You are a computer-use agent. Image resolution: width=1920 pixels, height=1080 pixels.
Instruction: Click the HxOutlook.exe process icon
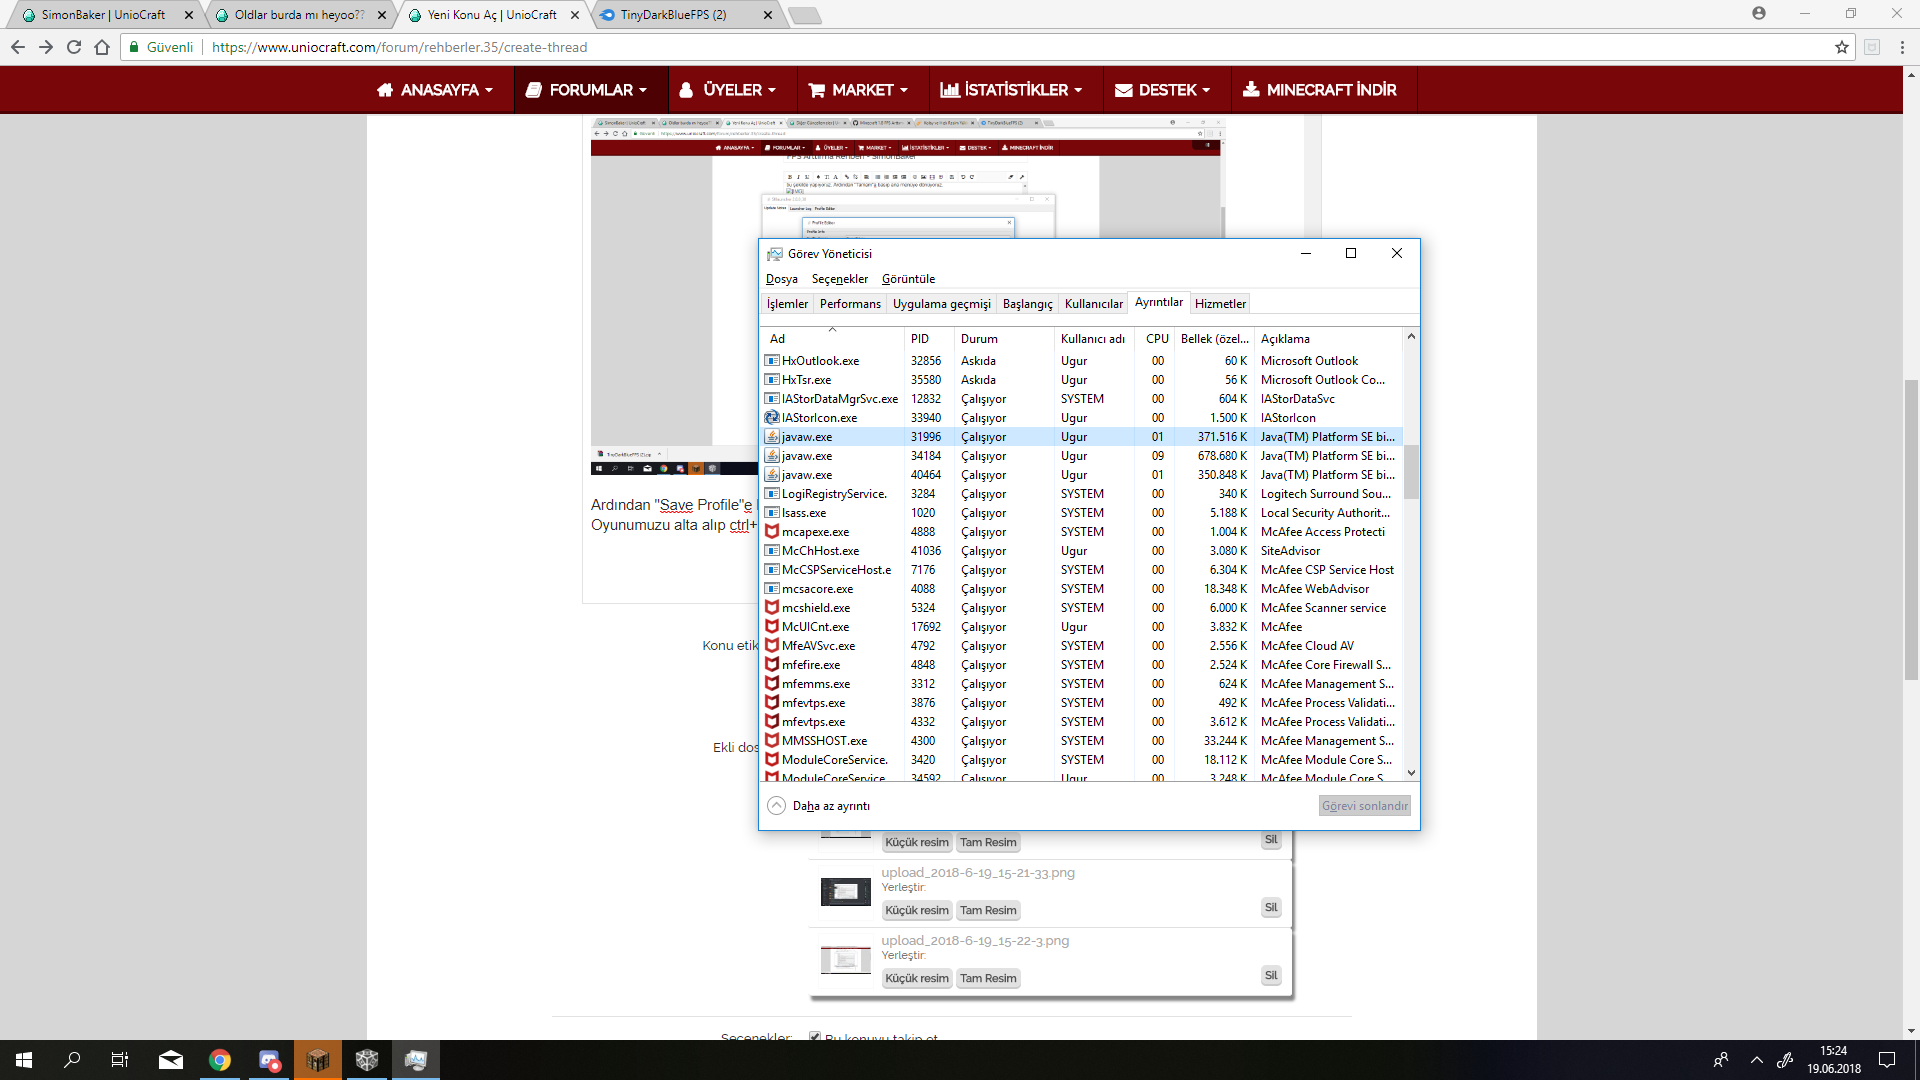pyautogui.click(x=772, y=361)
